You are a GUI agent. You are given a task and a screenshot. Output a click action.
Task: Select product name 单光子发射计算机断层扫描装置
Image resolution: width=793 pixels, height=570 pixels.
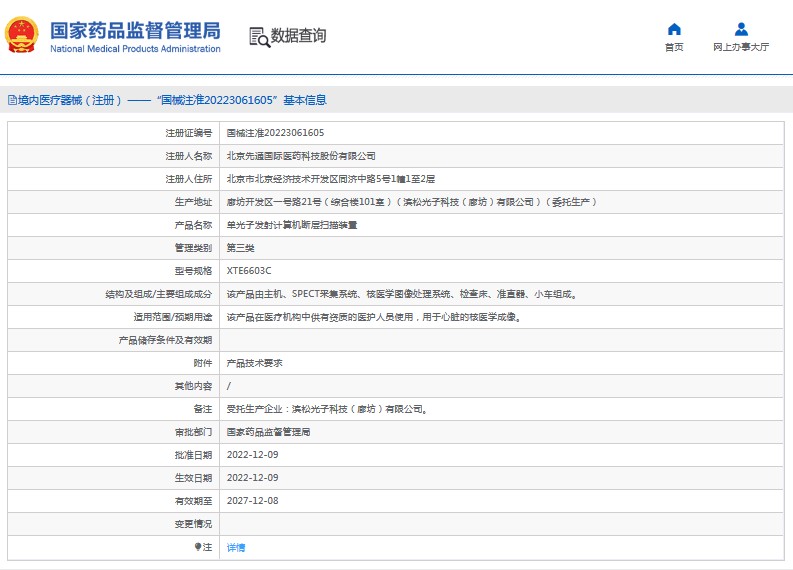pyautogui.click(x=292, y=225)
